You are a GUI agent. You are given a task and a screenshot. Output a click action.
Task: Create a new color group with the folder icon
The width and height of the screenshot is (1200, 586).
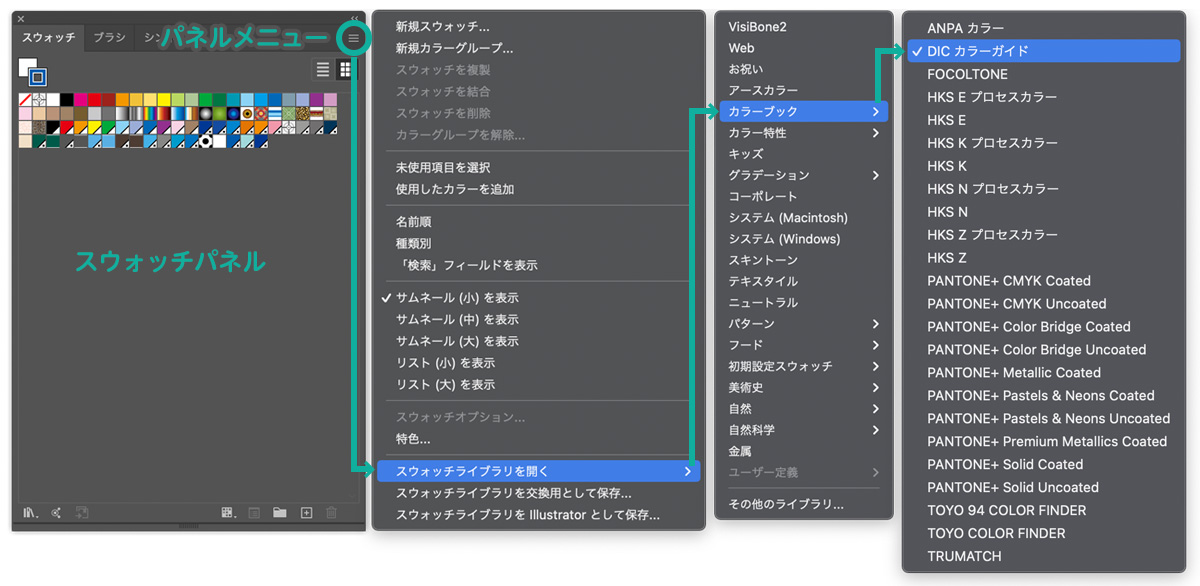[x=279, y=512]
